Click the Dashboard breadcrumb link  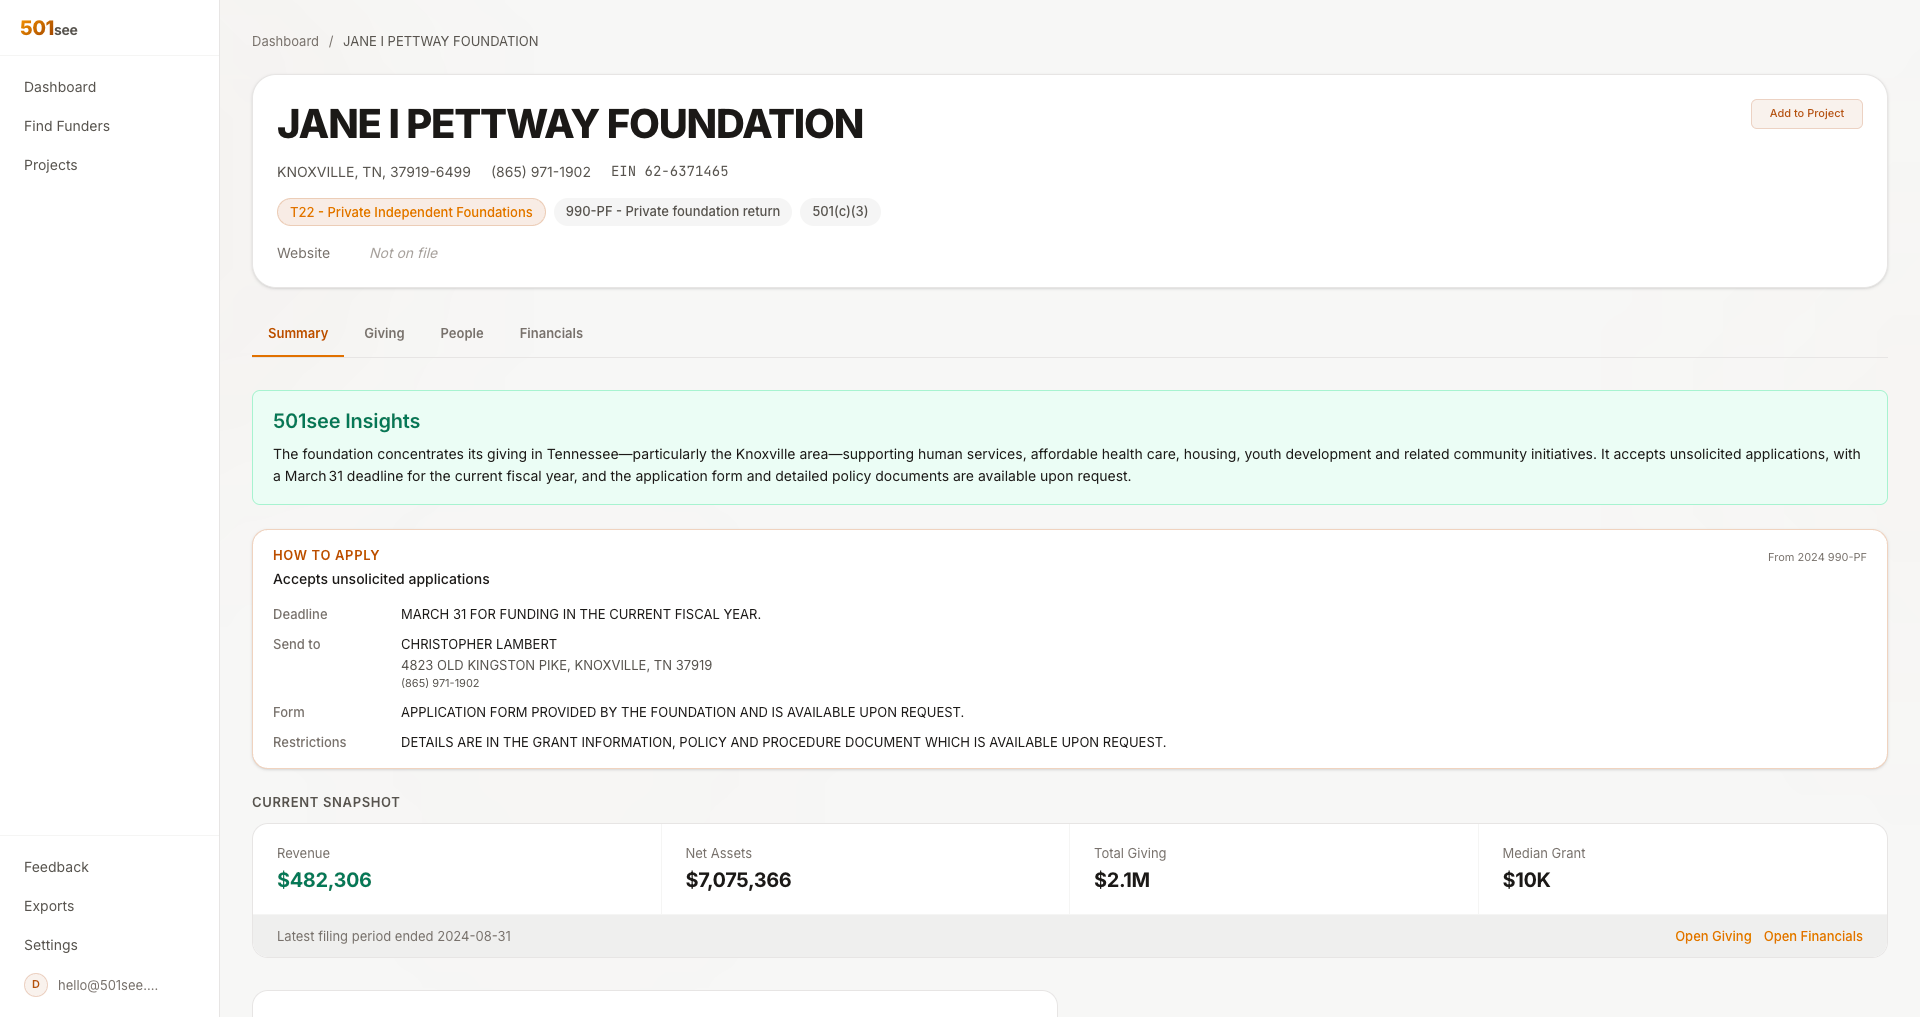(285, 41)
